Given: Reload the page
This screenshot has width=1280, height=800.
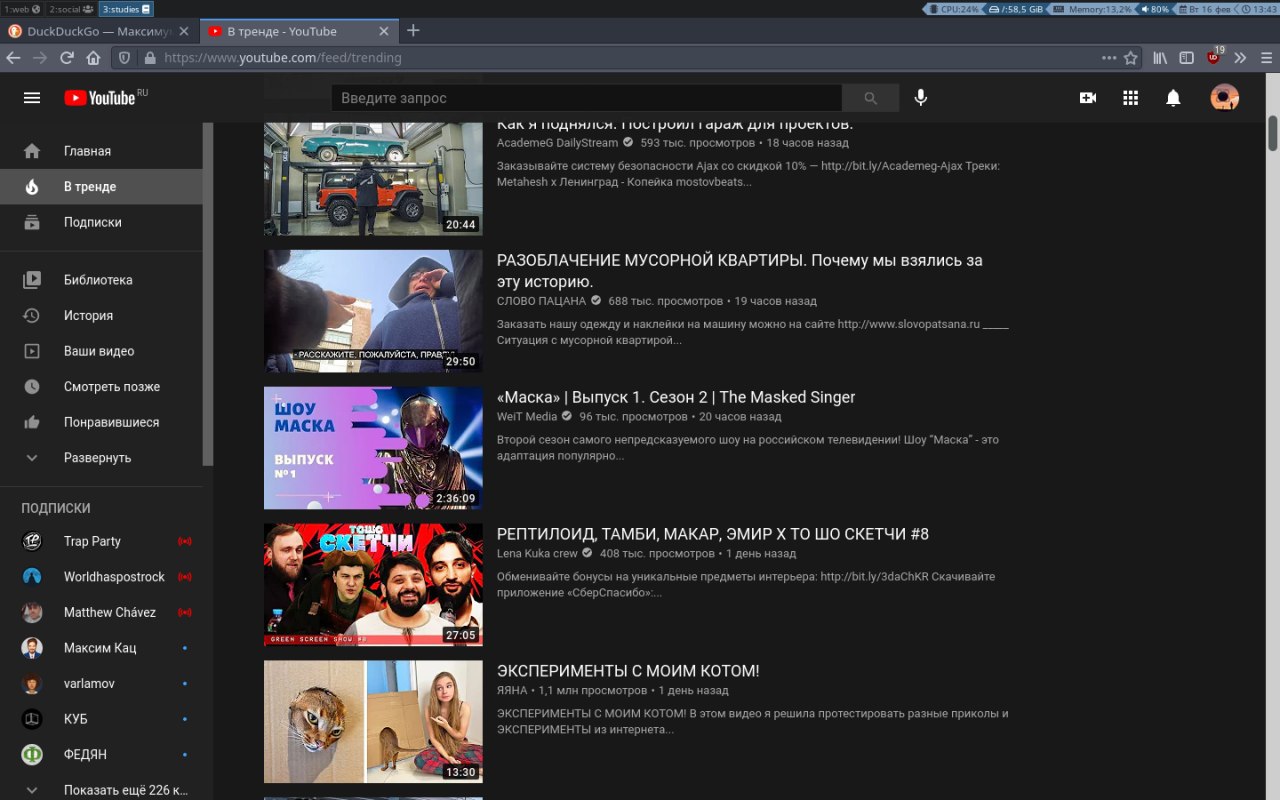Looking at the screenshot, I should [67, 58].
